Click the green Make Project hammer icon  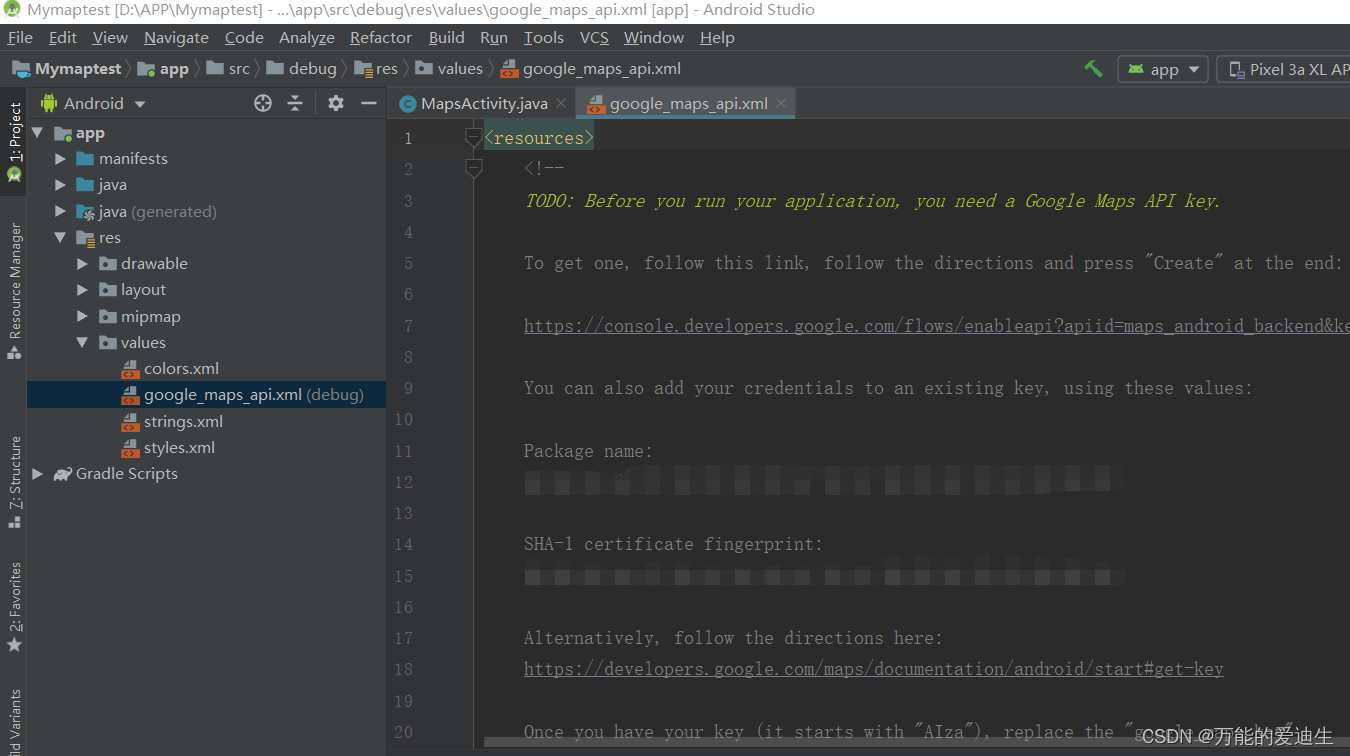coord(1093,68)
